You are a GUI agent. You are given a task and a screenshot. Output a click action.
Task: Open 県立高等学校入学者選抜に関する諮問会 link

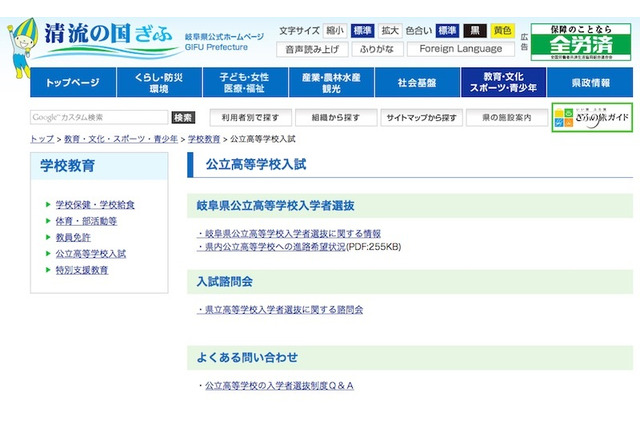(x=280, y=310)
